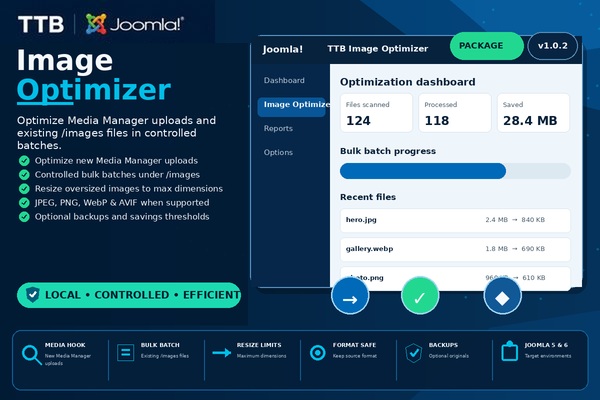The height and width of the screenshot is (400, 600).
Task: Click the blue diamond circle icon
Action: 502,296
